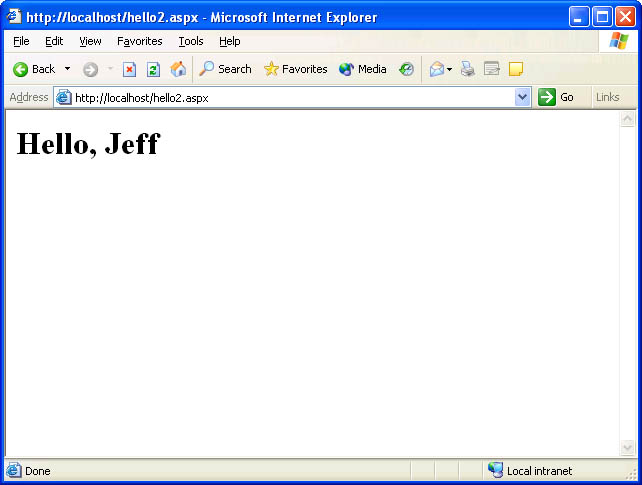The width and height of the screenshot is (642, 485).
Task: Open the Media pane
Action: coord(362,69)
